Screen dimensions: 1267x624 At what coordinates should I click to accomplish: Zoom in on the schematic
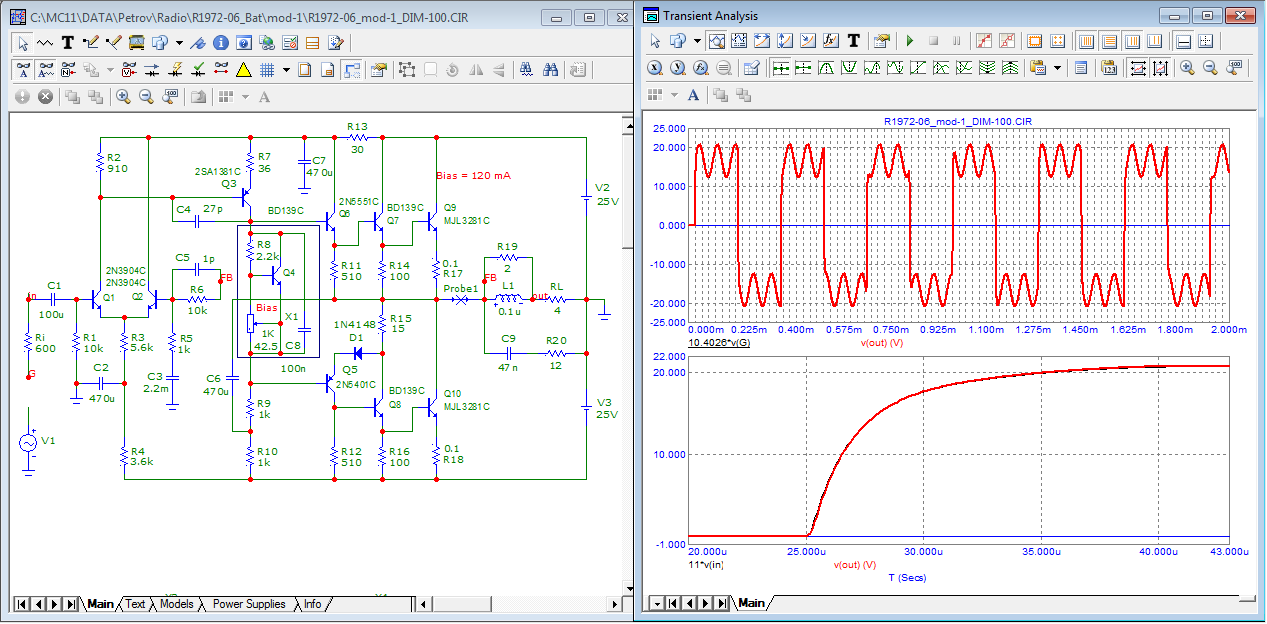[x=123, y=97]
